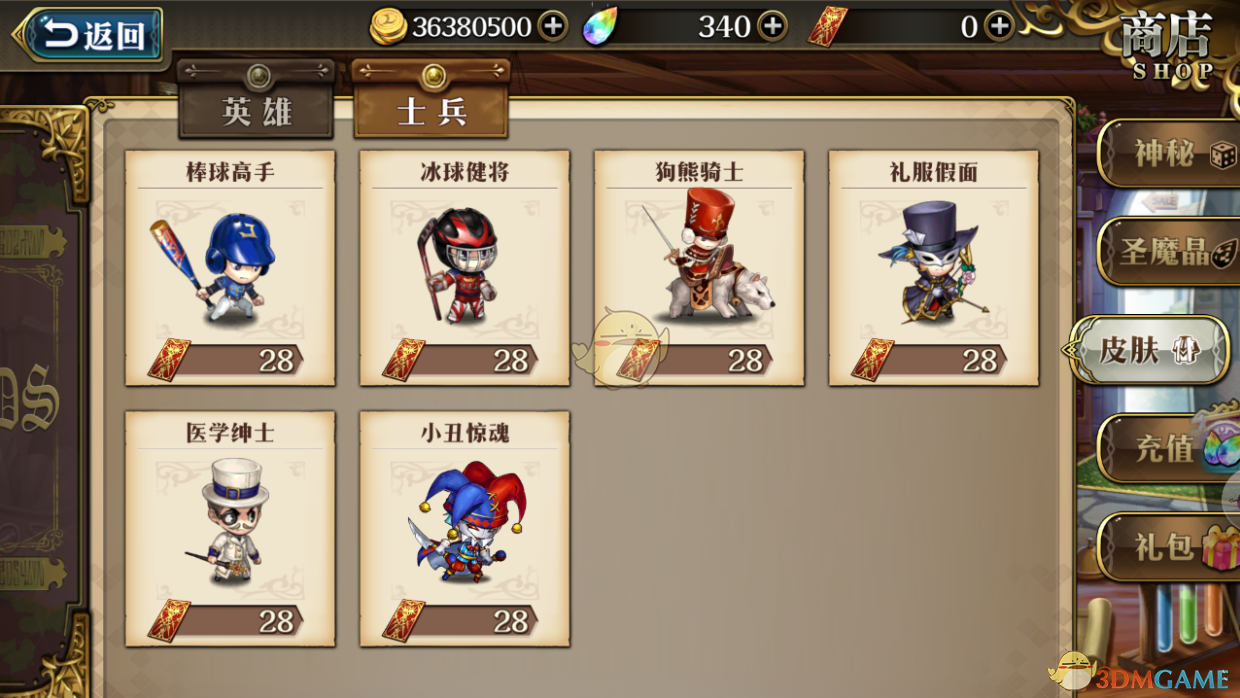Viewport: 1240px width, 698px height.
Task: Select the 皮肤 category in sidebar
Action: 1150,350
